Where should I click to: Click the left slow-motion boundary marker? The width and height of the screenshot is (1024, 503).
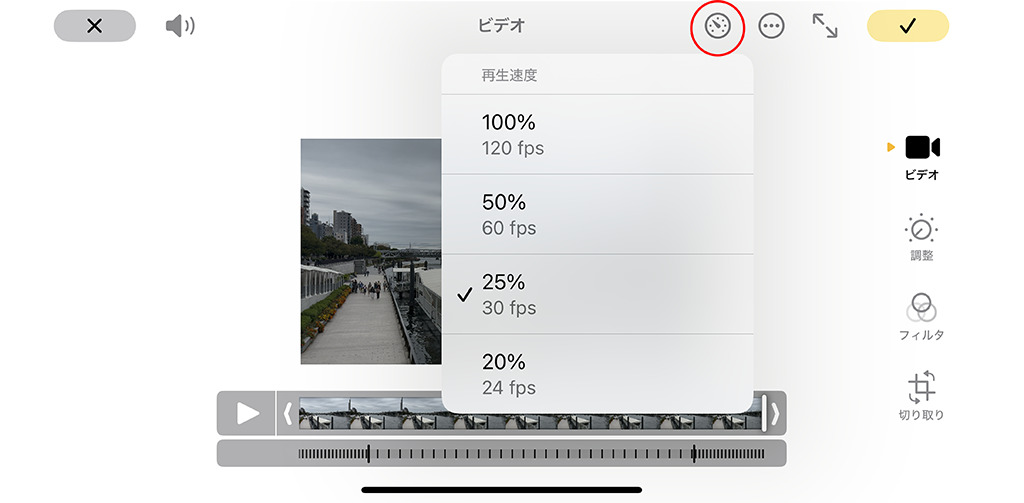tap(369, 453)
